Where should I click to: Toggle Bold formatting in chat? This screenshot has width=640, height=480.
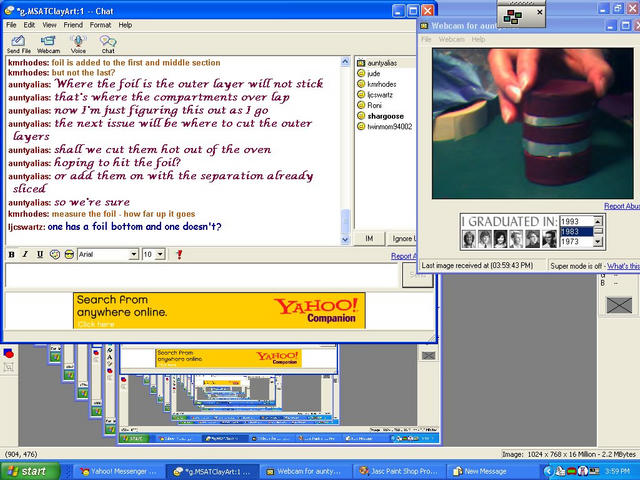11,254
